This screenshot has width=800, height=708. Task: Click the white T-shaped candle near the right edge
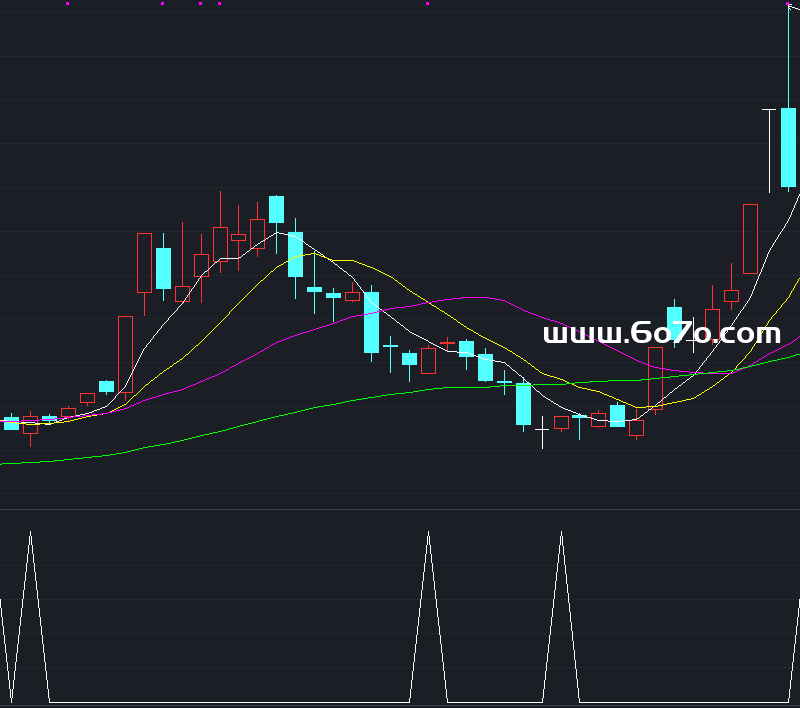[x=769, y=150]
